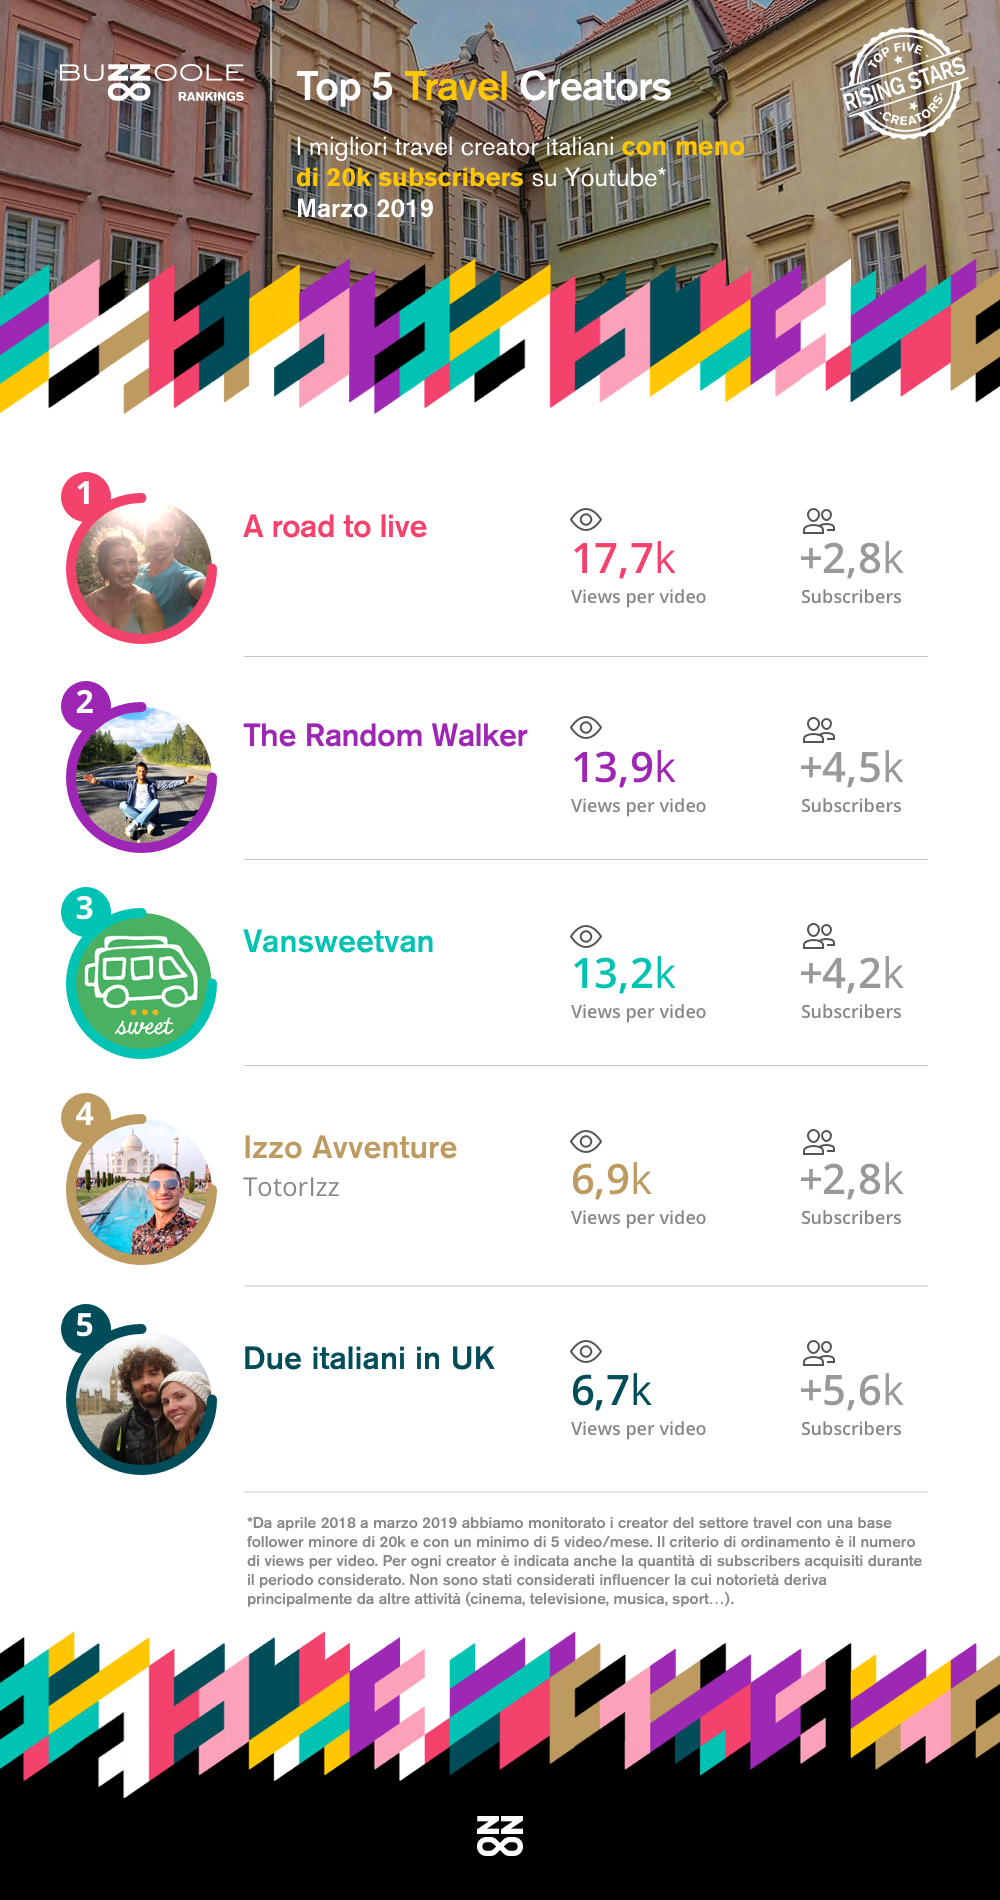The image size is (1000, 1900).
Task: Click the Rising Stars Top Five stamp
Action: 903,84
